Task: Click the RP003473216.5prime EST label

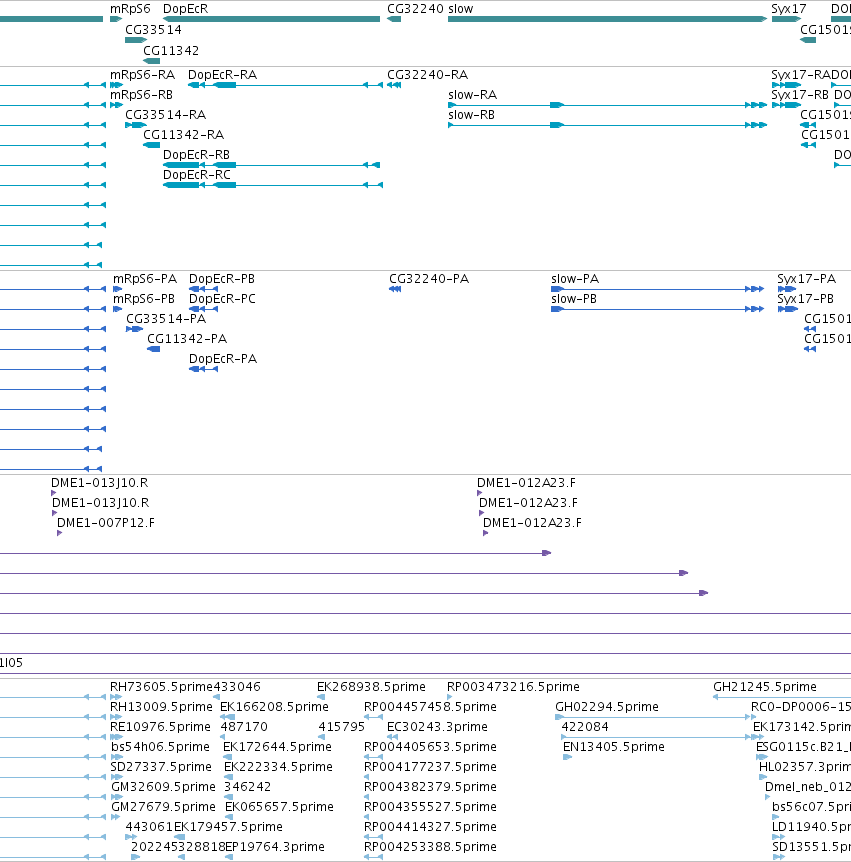Action: tap(513, 687)
